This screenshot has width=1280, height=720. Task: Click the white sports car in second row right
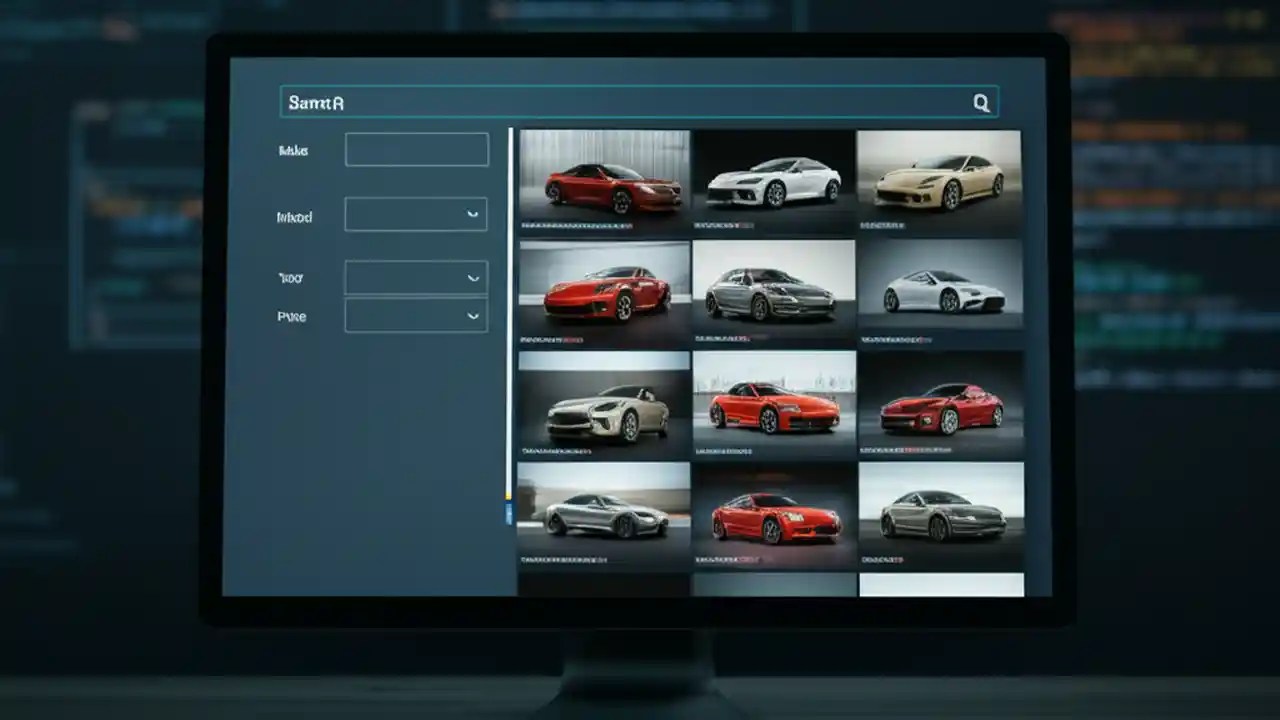[x=940, y=290]
